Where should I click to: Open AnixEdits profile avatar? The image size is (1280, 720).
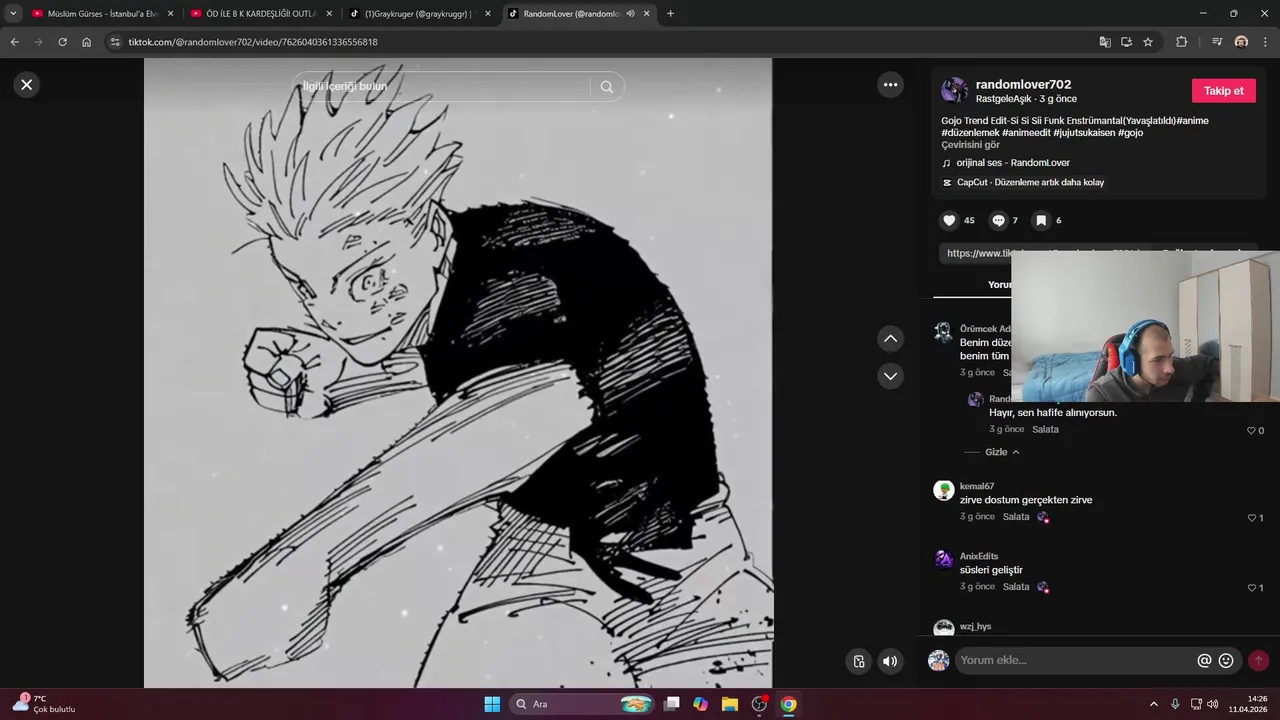943,560
